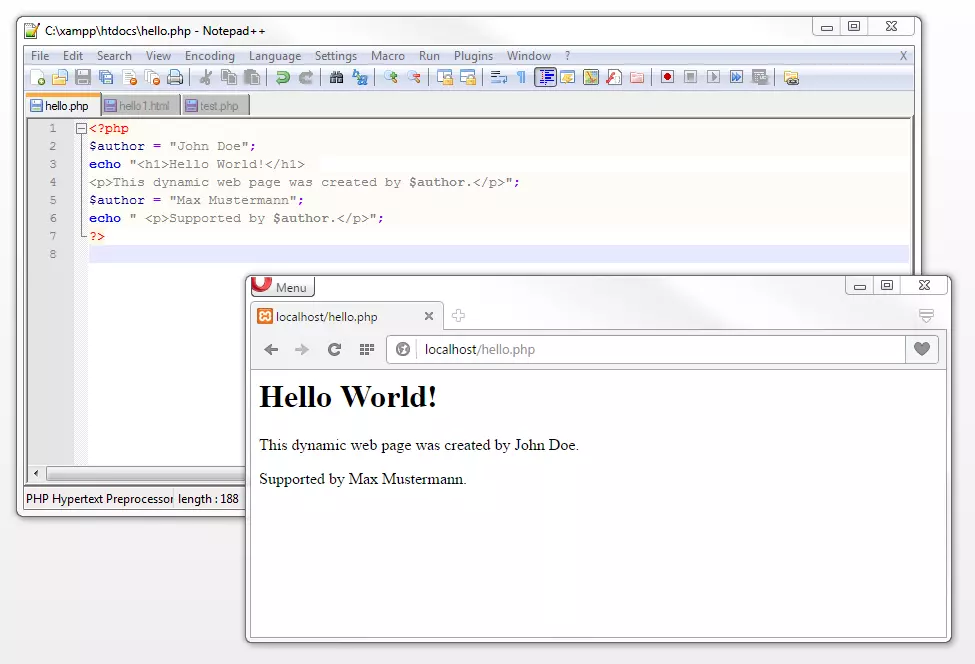Click the Undo arrow icon
The height and width of the screenshot is (664, 975).
click(x=280, y=77)
